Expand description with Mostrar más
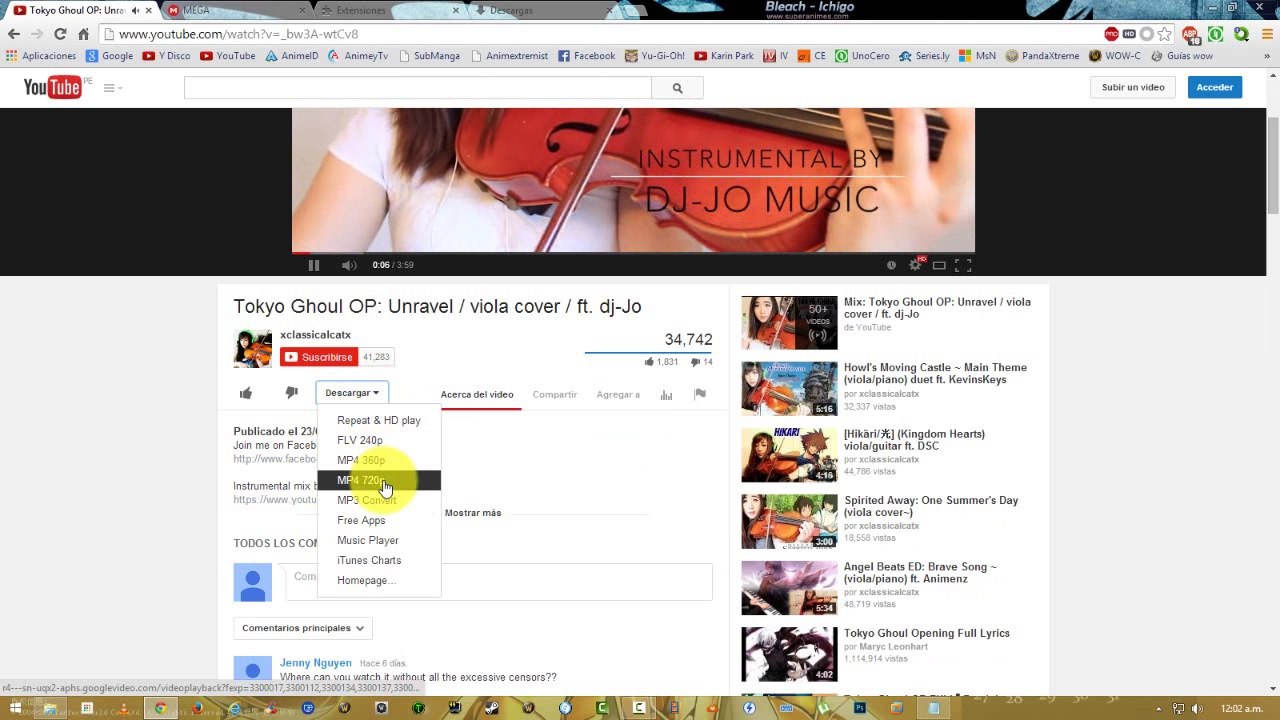 [473, 513]
